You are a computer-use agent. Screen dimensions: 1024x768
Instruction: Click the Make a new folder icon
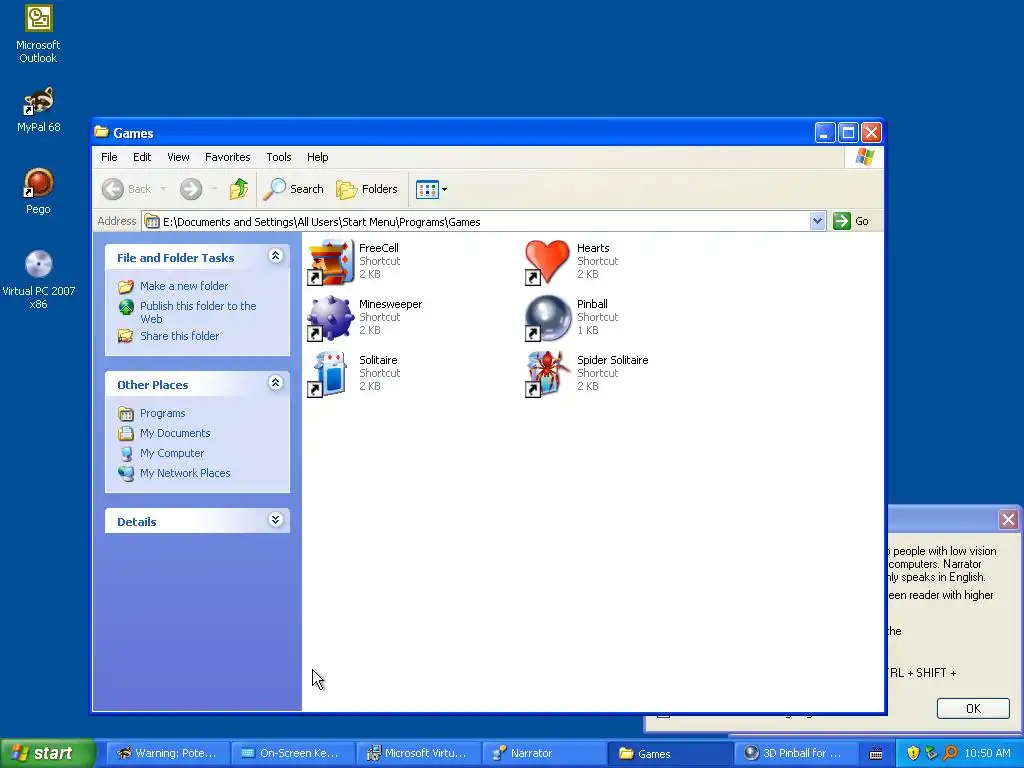tap(126, 287)
